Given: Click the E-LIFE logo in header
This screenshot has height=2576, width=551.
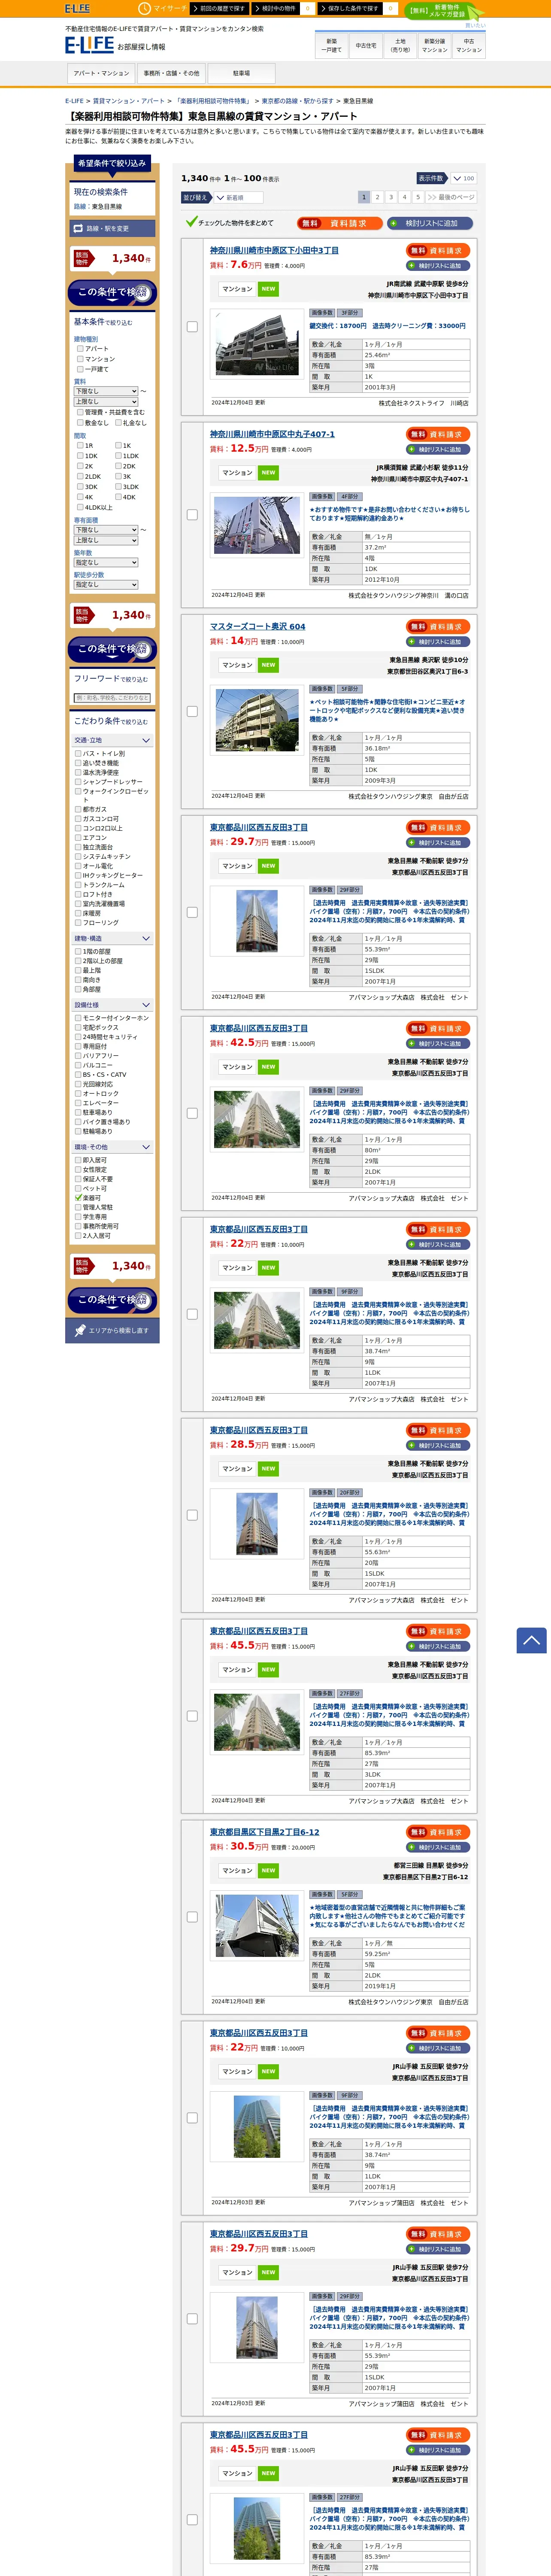Looking at the screenshot, I should 89,45.
